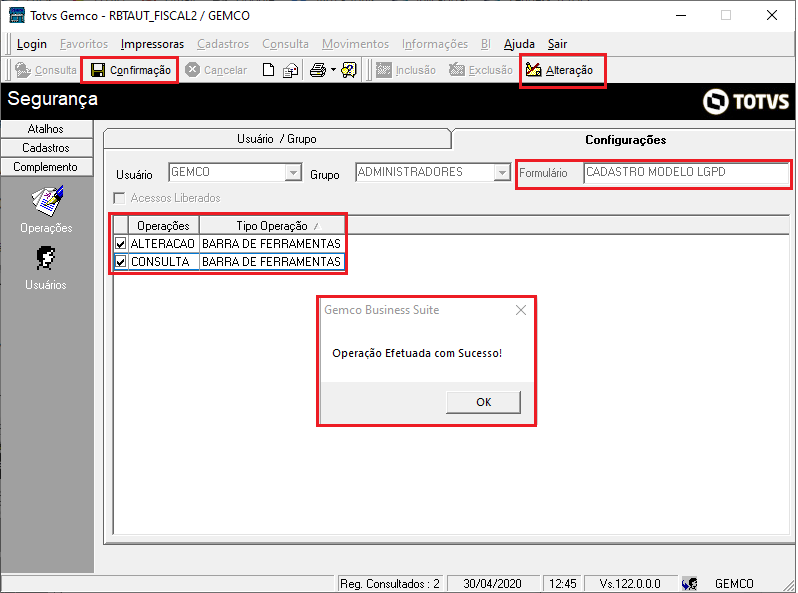
Task: Click the Cancelar toolbar icon
Action: (x=192, y=70)
